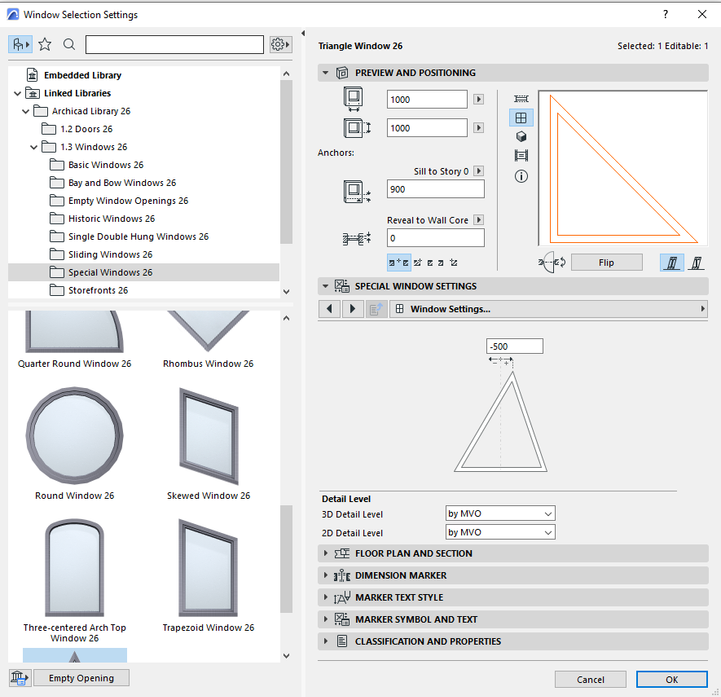Select Basic Windows 26 folder

[x=106, y=165]
